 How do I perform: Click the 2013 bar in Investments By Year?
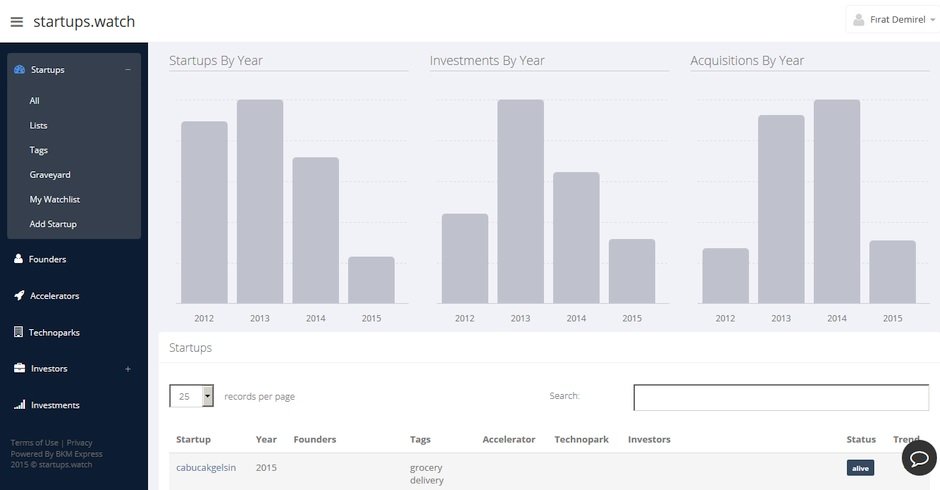click(520, 200)
